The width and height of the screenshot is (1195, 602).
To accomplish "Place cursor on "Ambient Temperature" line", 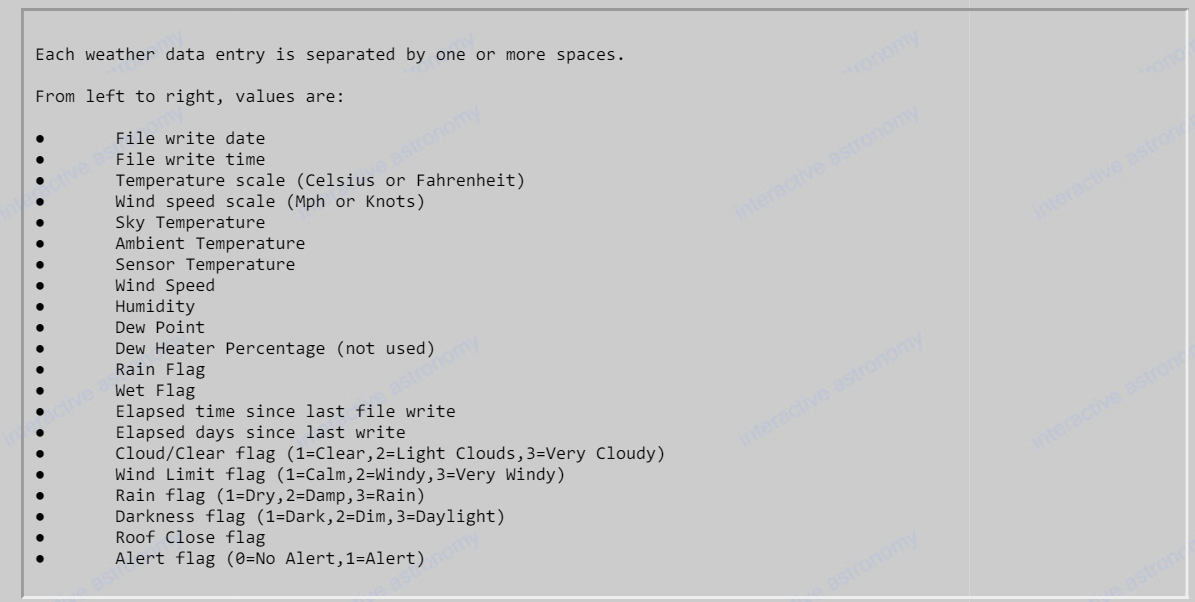I will pyautogui.click(x=210, y=243).
